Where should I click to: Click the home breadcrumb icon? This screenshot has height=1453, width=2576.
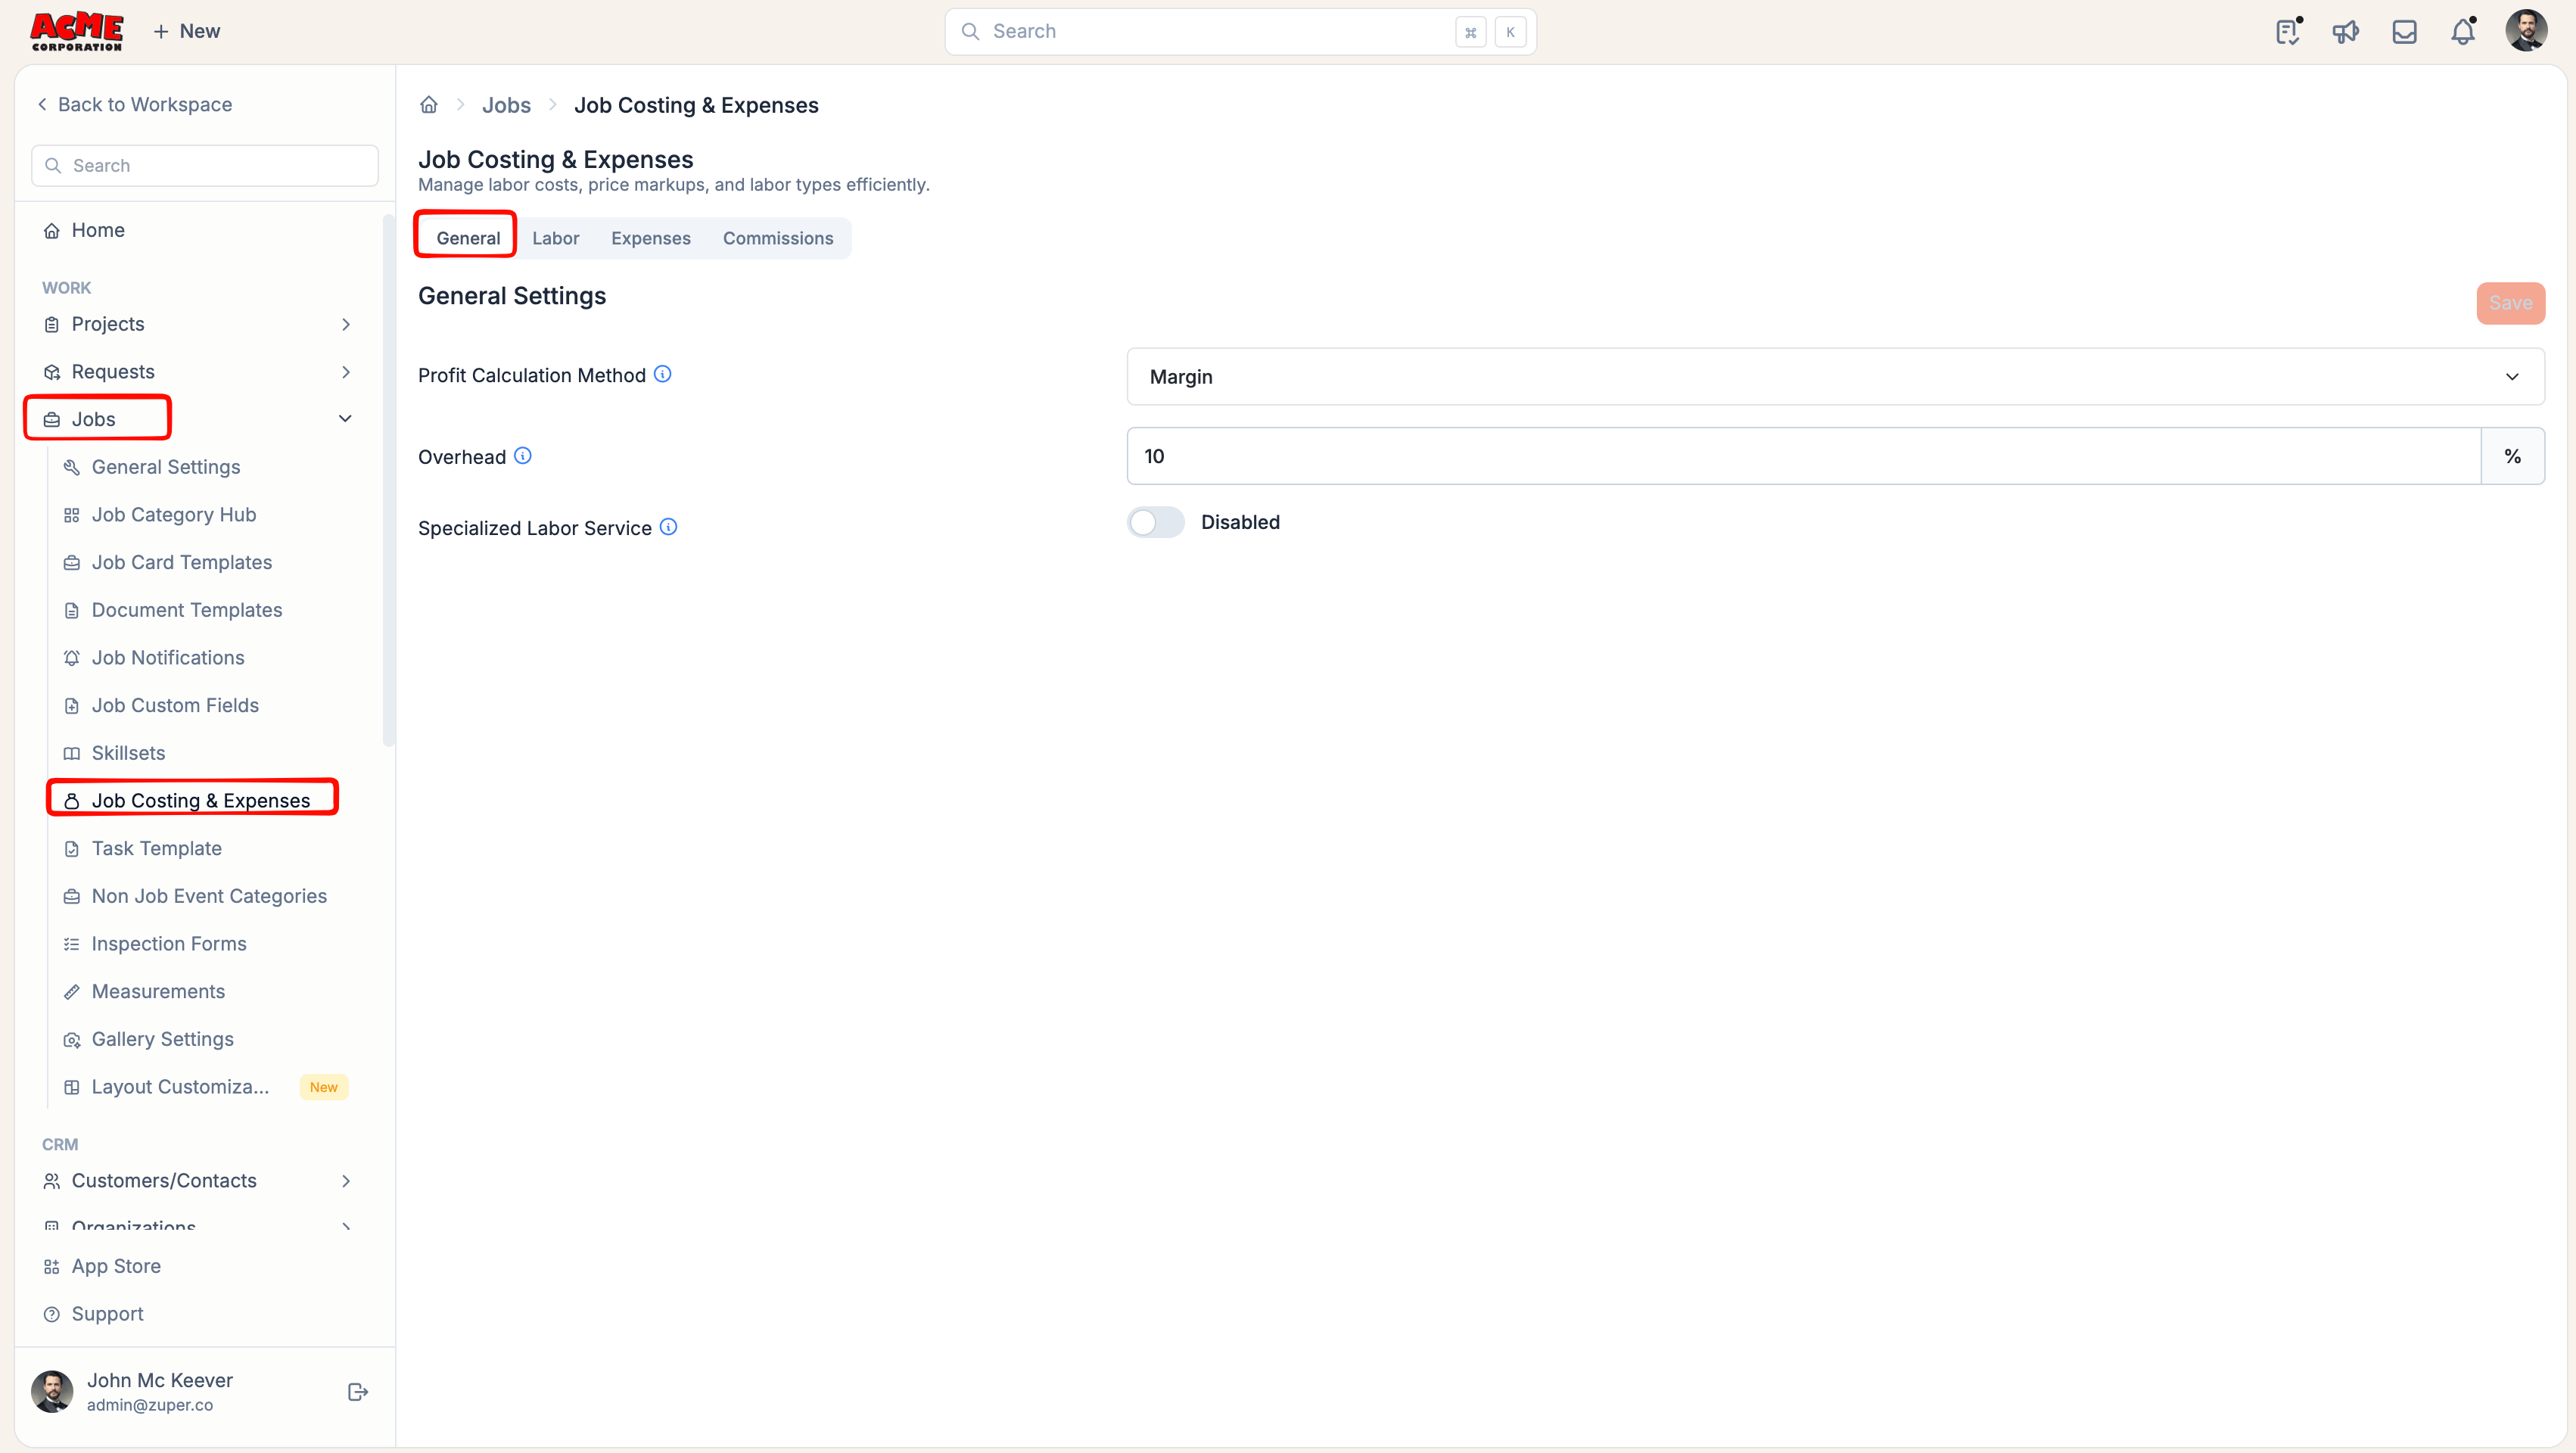pos(429,105)
